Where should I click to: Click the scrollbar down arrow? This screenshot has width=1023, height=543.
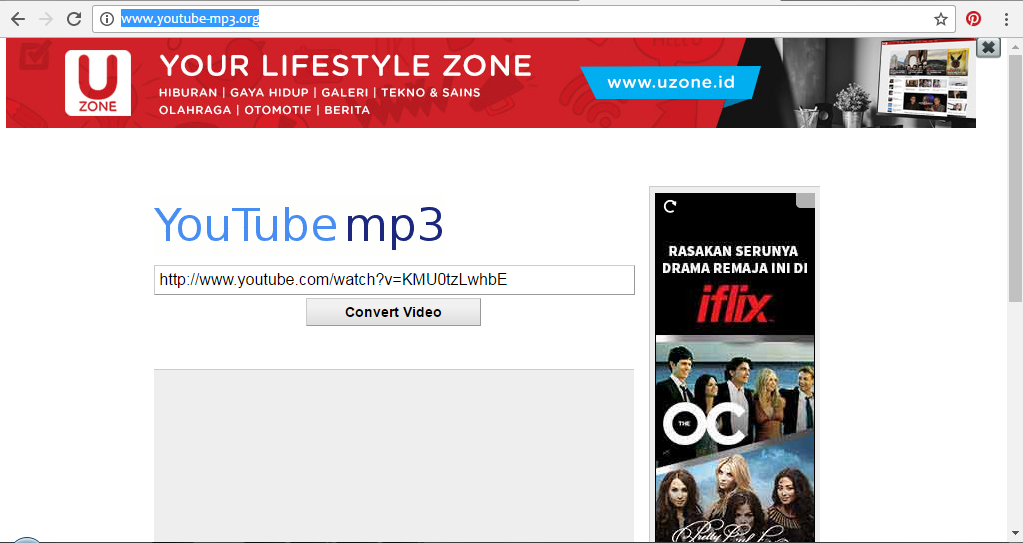1015,533
